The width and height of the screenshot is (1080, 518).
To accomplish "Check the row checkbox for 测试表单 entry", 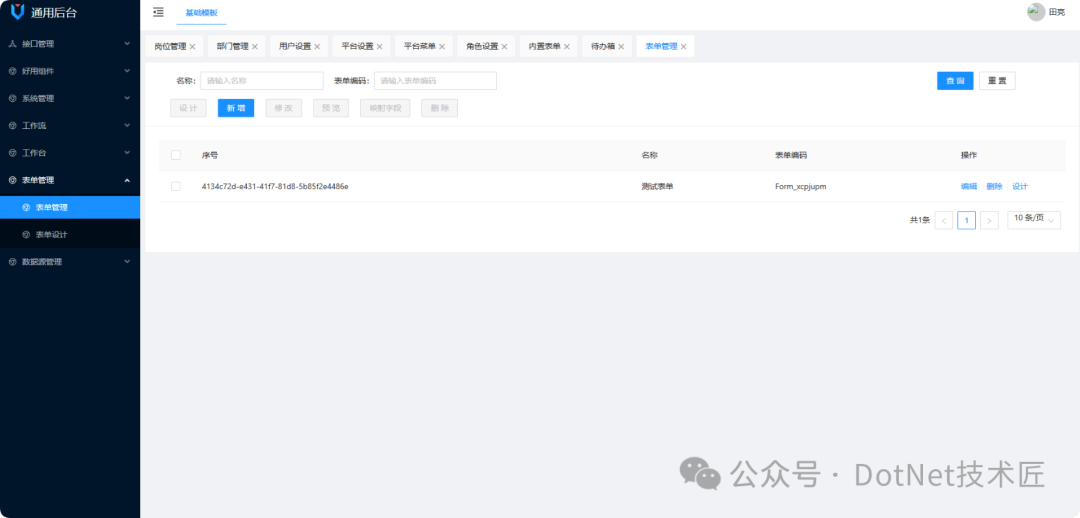I will [x=176, y=187].
